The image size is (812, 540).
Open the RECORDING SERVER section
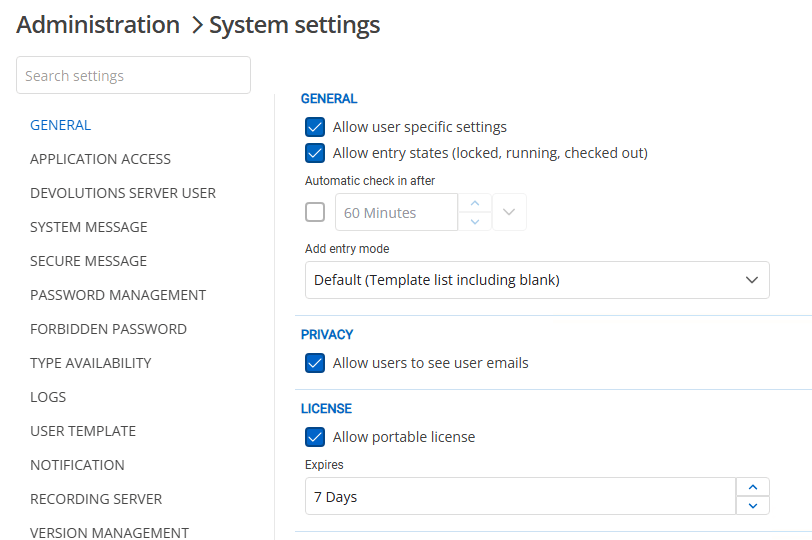pyautogui.click(x=96, y=499)
